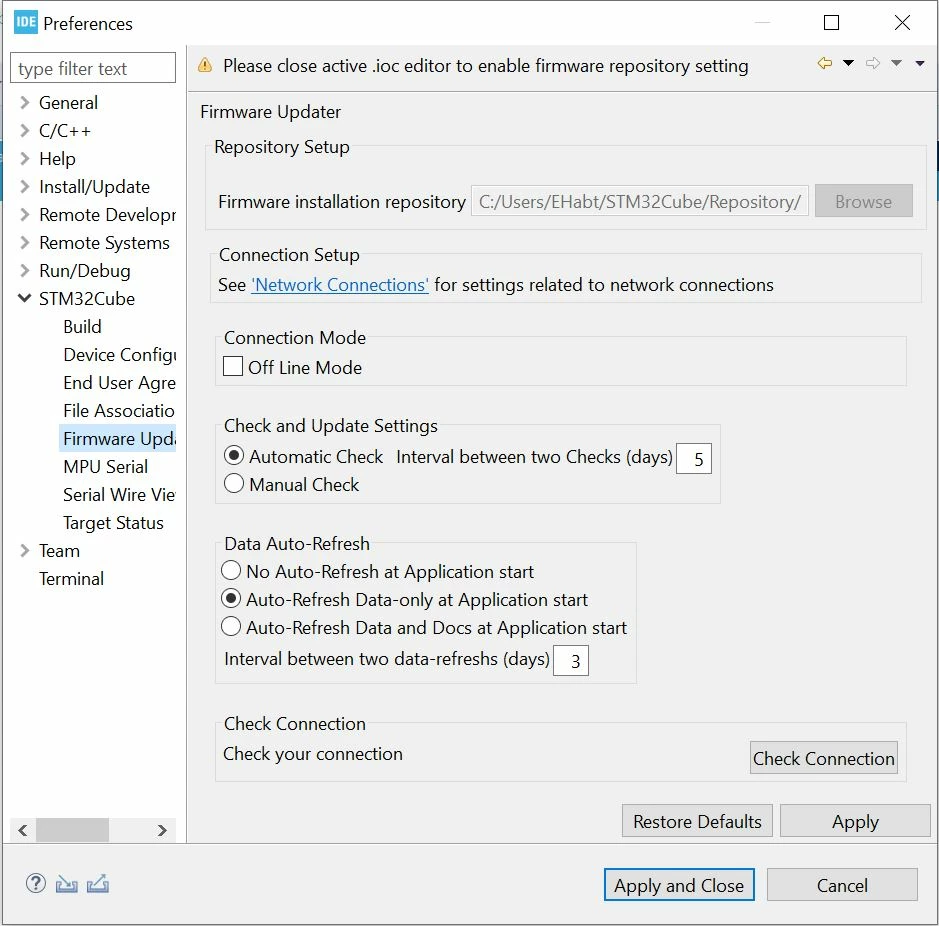Expand the Run/Debug tree node
The height and width of the screenshot is (926, 939).
[25, 270]
